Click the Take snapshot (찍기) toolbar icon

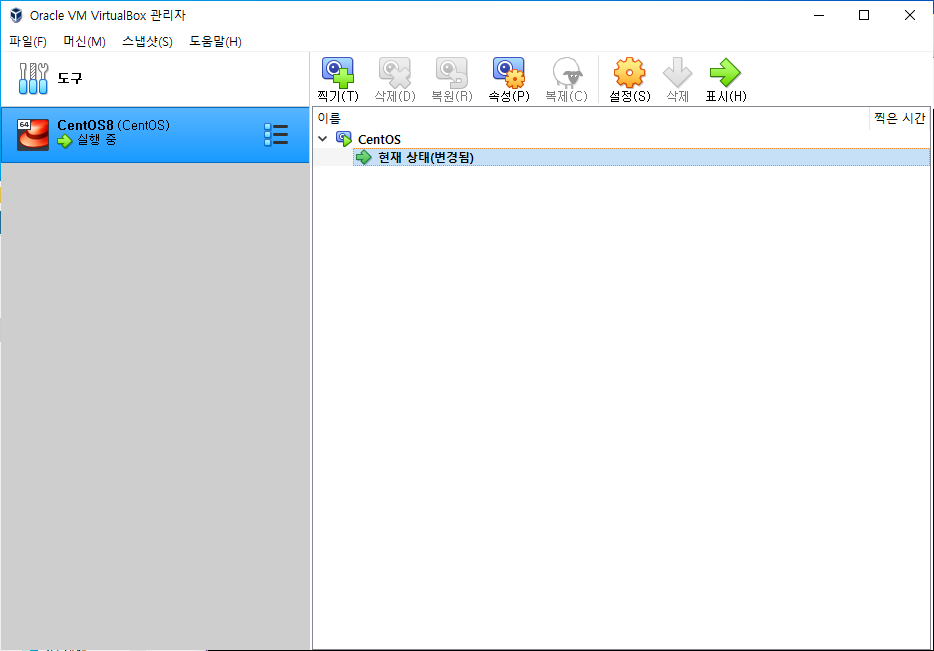point(338,73)
